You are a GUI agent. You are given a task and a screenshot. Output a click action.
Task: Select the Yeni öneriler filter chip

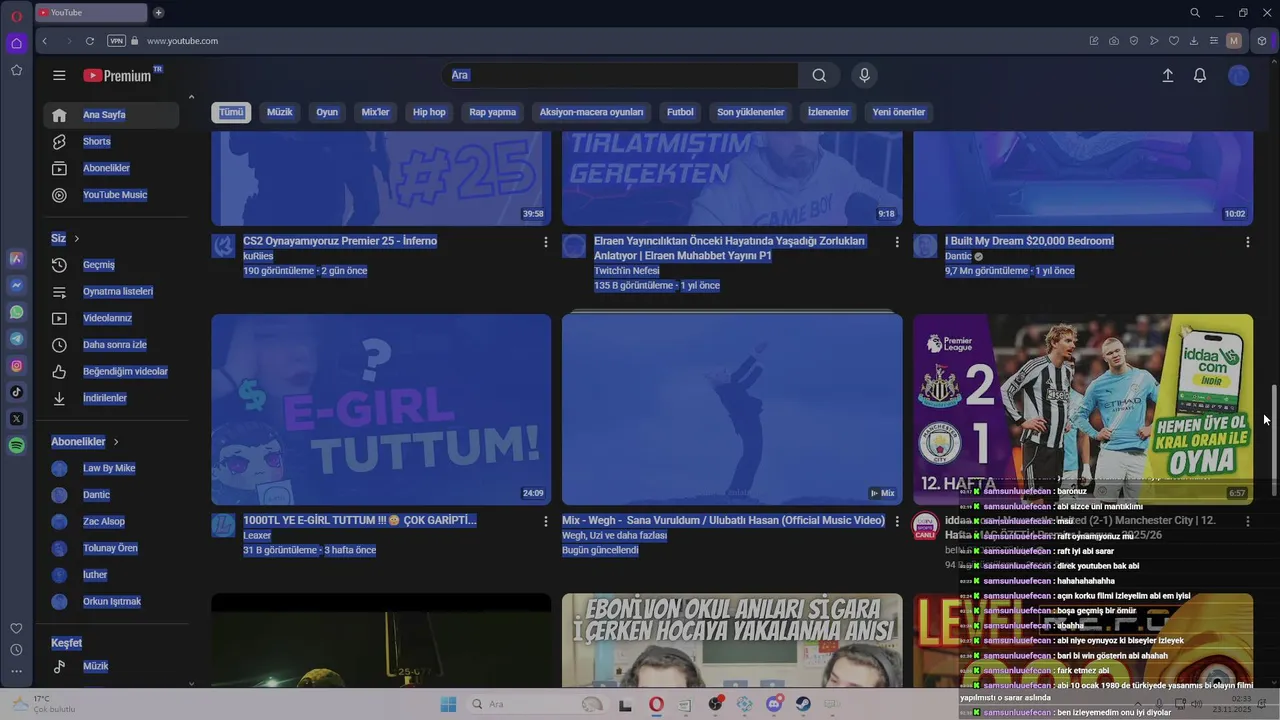click(899, 112)
